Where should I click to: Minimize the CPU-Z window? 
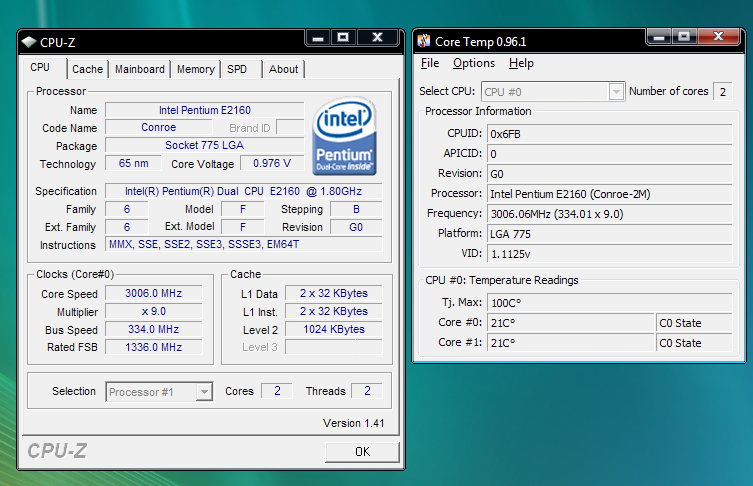coord(318,37)
